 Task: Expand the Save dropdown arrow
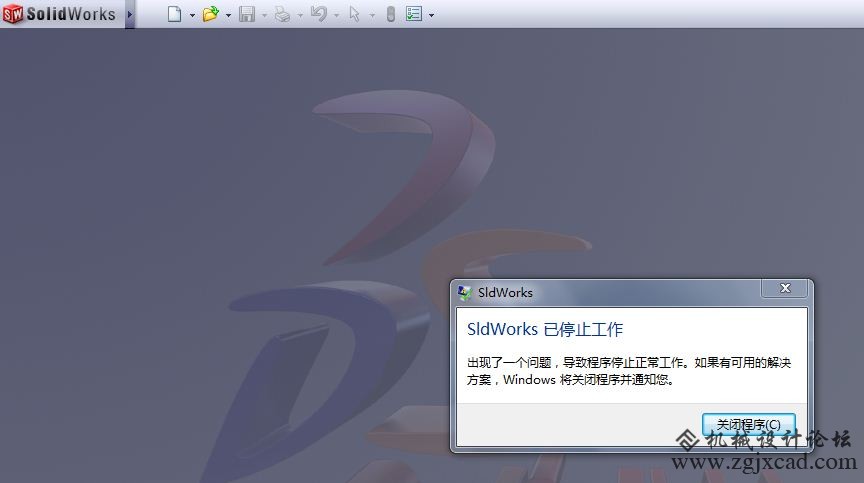[x=264, y=15]
